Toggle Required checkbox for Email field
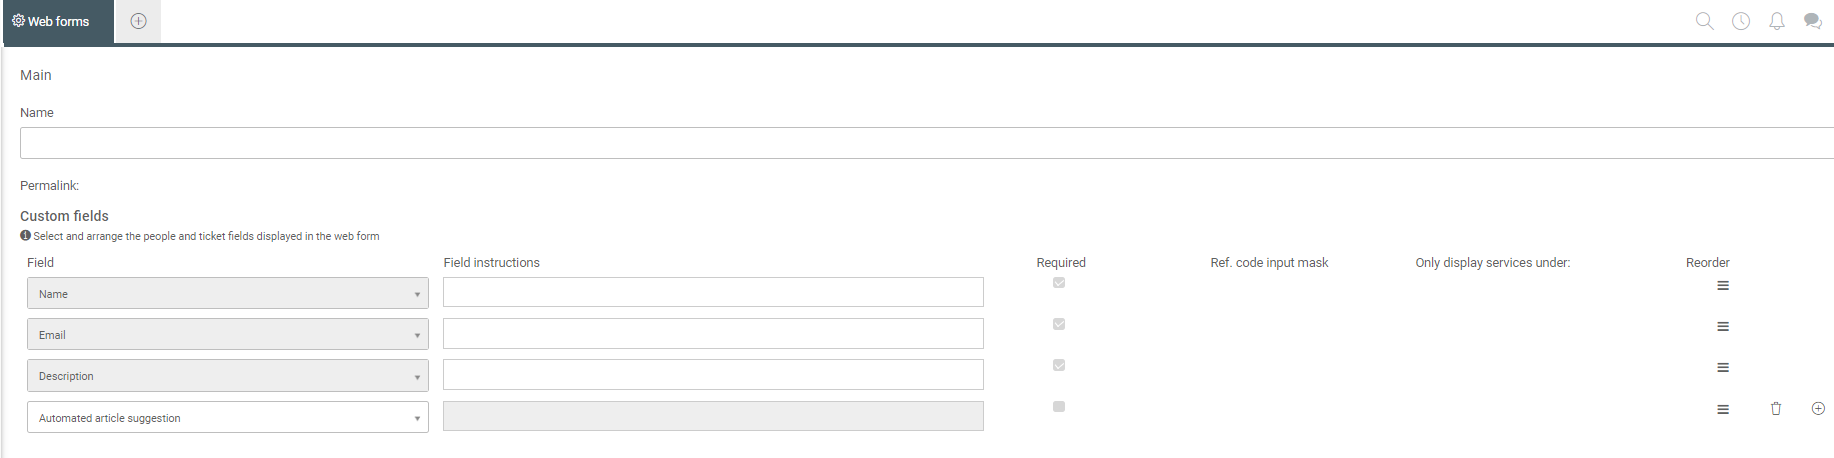 (1059, 324)
